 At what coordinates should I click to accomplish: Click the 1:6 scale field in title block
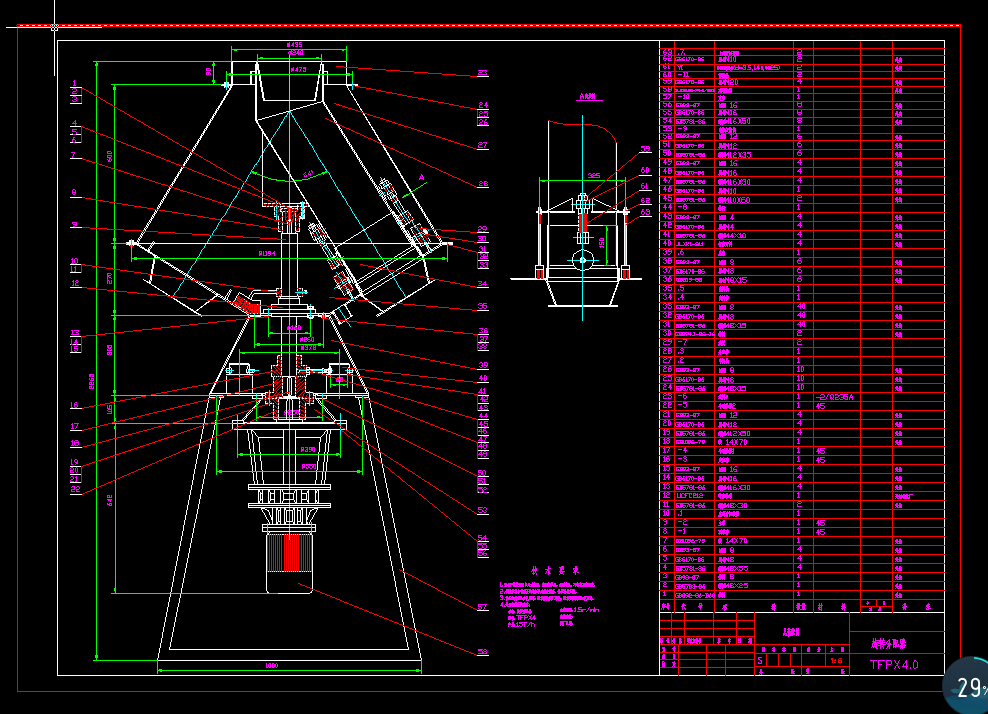[x=837, y=660]
